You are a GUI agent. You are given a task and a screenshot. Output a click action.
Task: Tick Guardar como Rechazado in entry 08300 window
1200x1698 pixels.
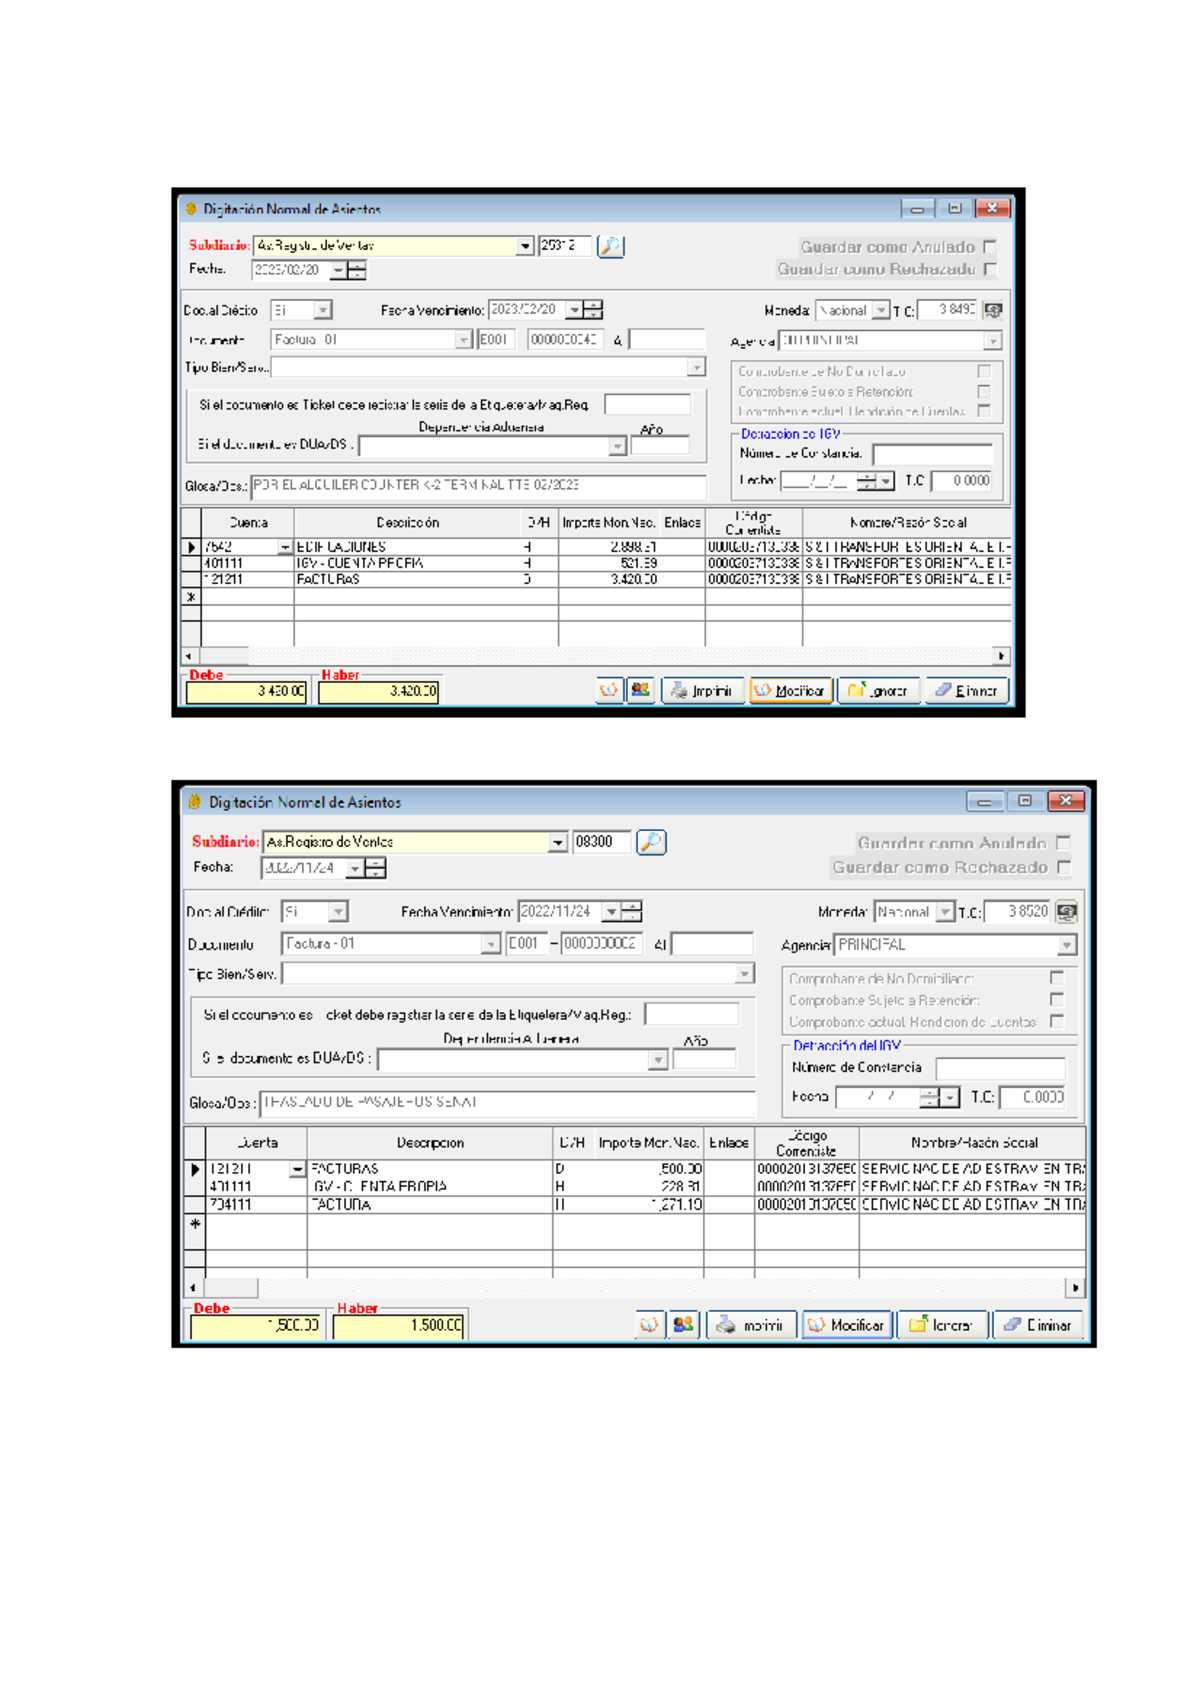1063,867
